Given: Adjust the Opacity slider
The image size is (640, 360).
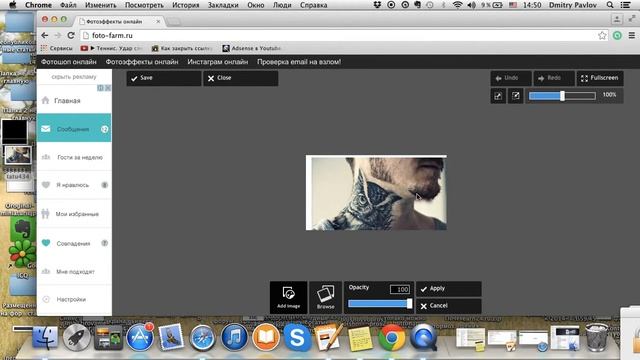Looking at the screenshot, I should pos(380,304).
